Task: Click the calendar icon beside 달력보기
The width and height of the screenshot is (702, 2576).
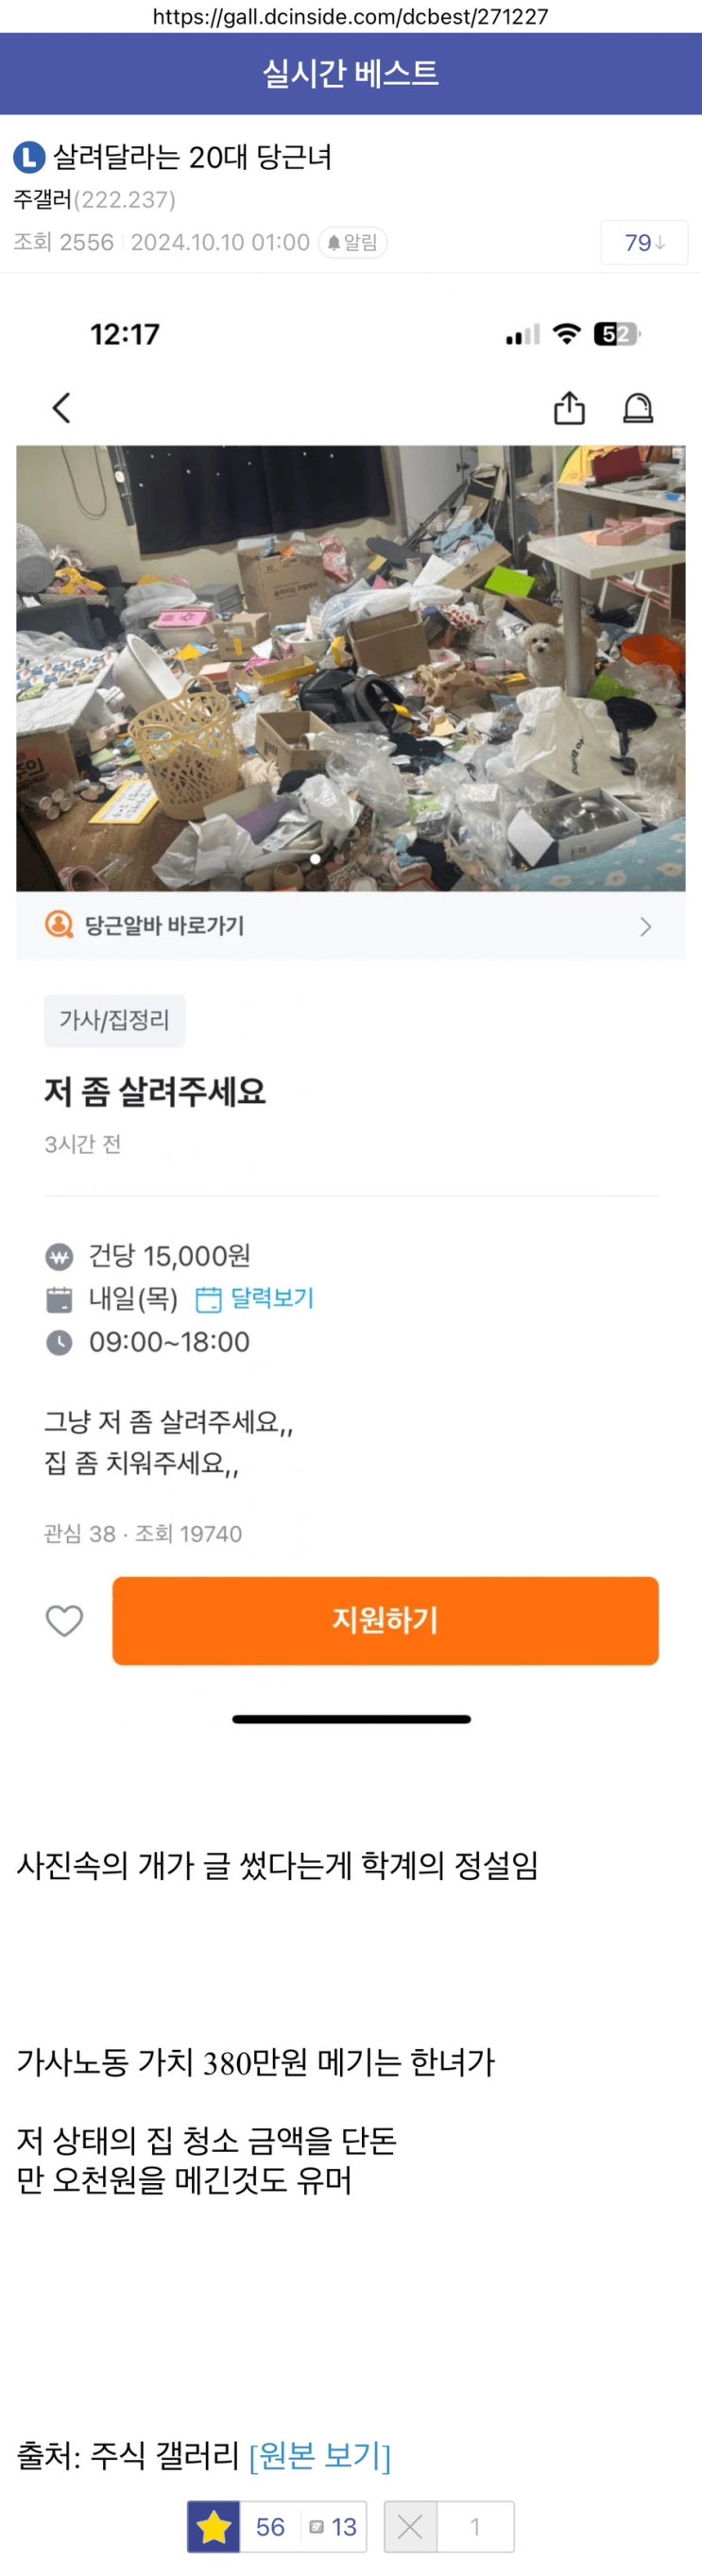Action: click(208, 1299)
